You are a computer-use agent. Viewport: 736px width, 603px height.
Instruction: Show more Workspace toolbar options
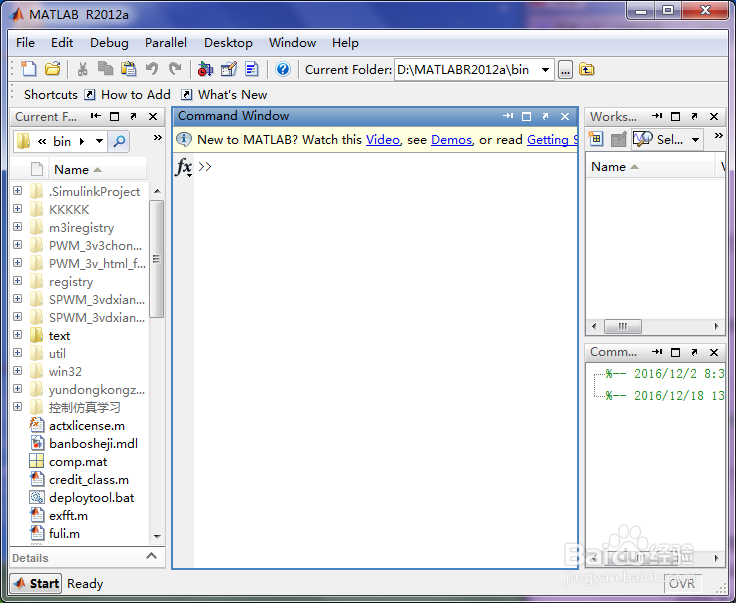719,136
